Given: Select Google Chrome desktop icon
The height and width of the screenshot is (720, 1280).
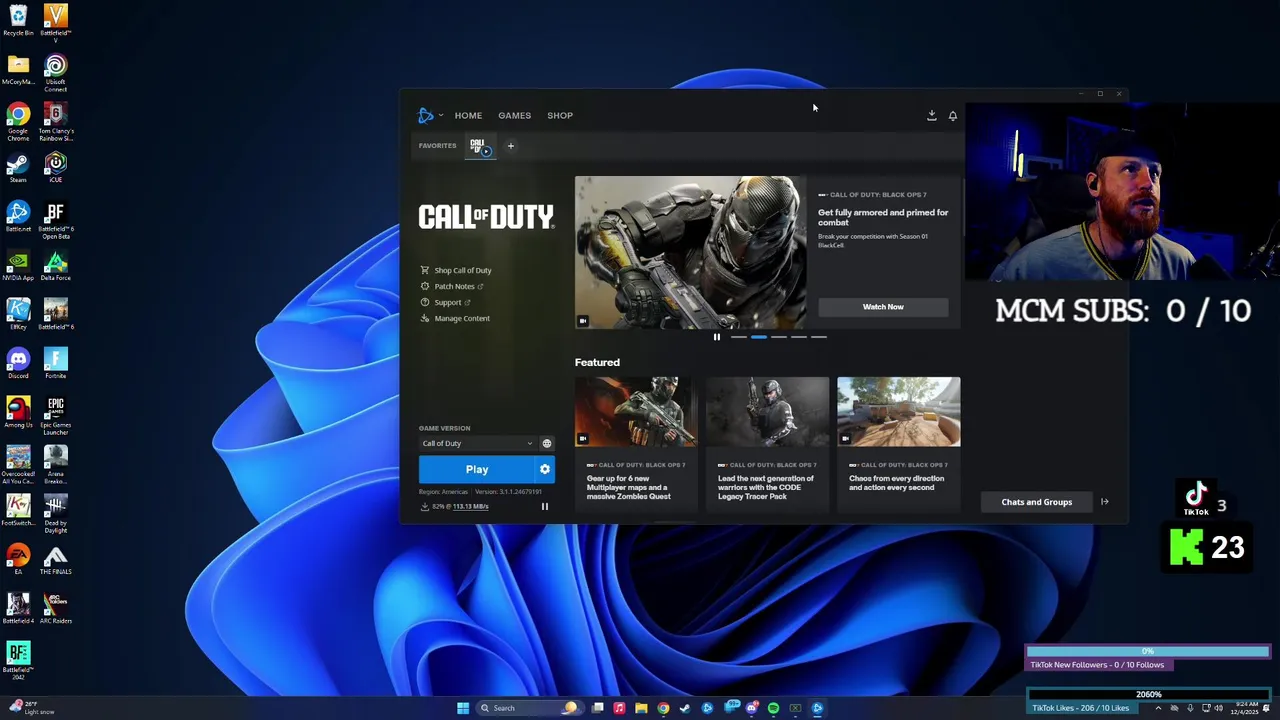Looking at the screenshot, I should click(18, 121).
